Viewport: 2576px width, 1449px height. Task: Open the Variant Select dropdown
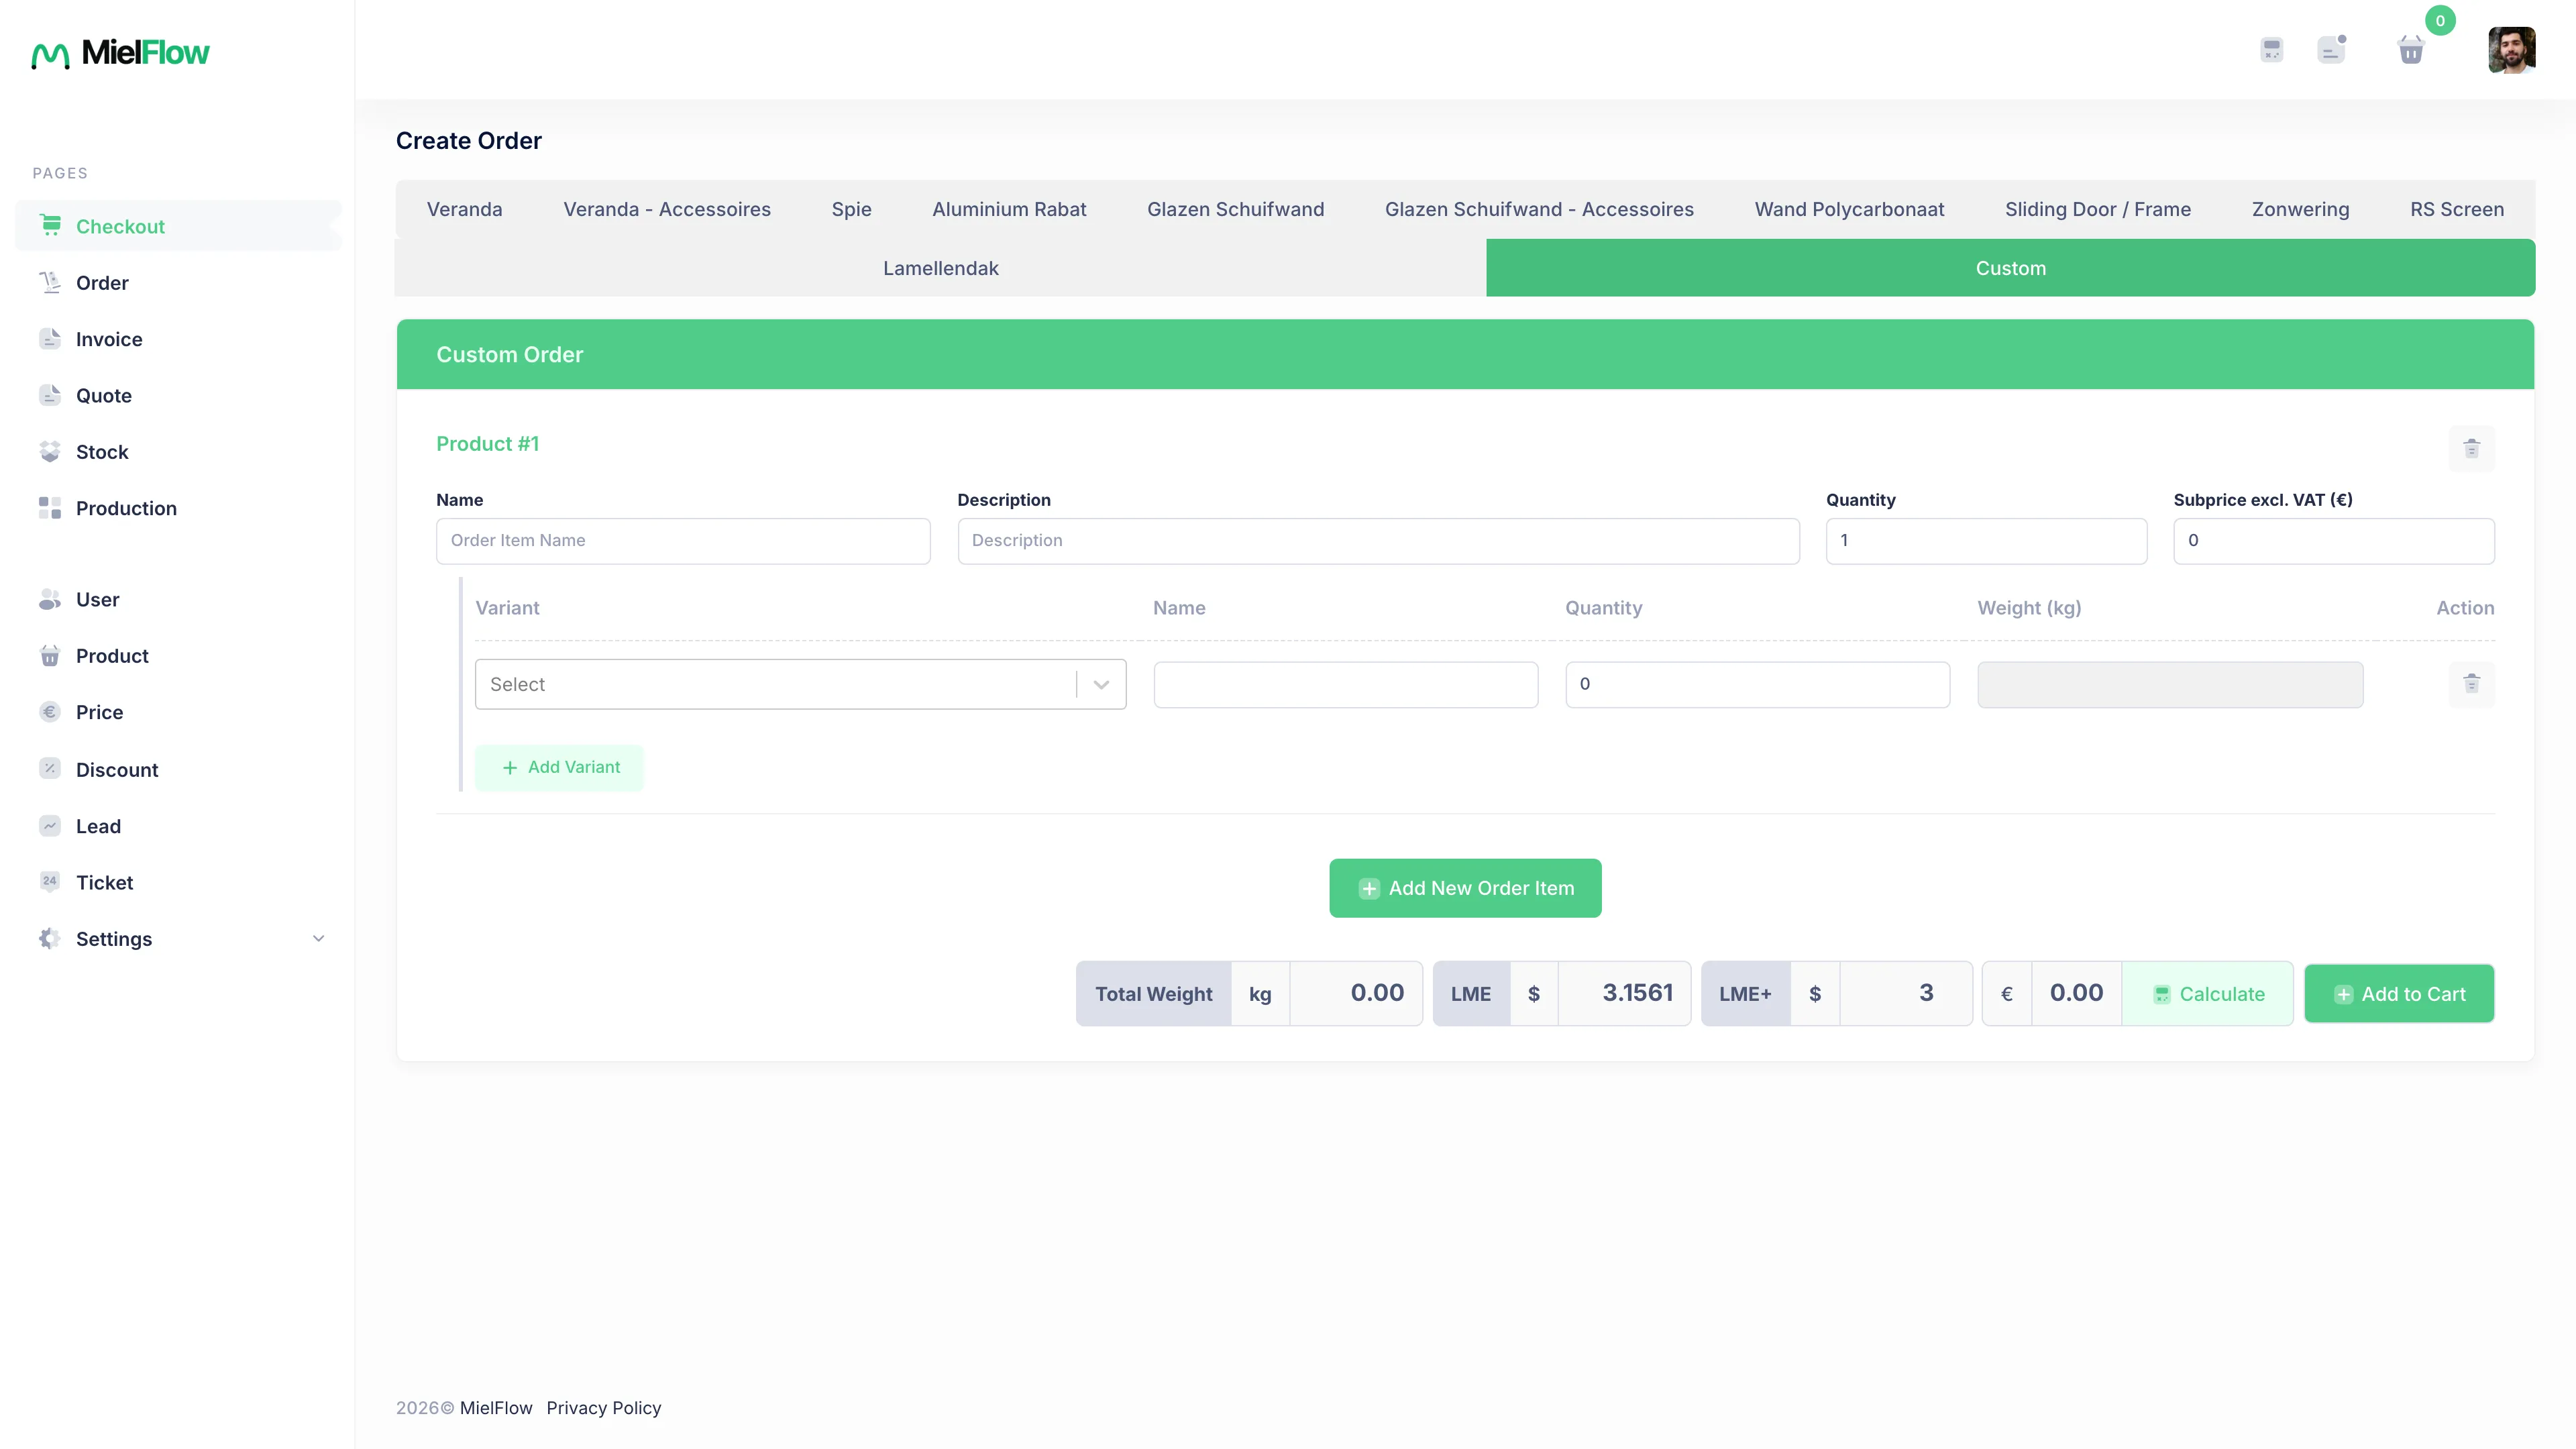point(800,684)
